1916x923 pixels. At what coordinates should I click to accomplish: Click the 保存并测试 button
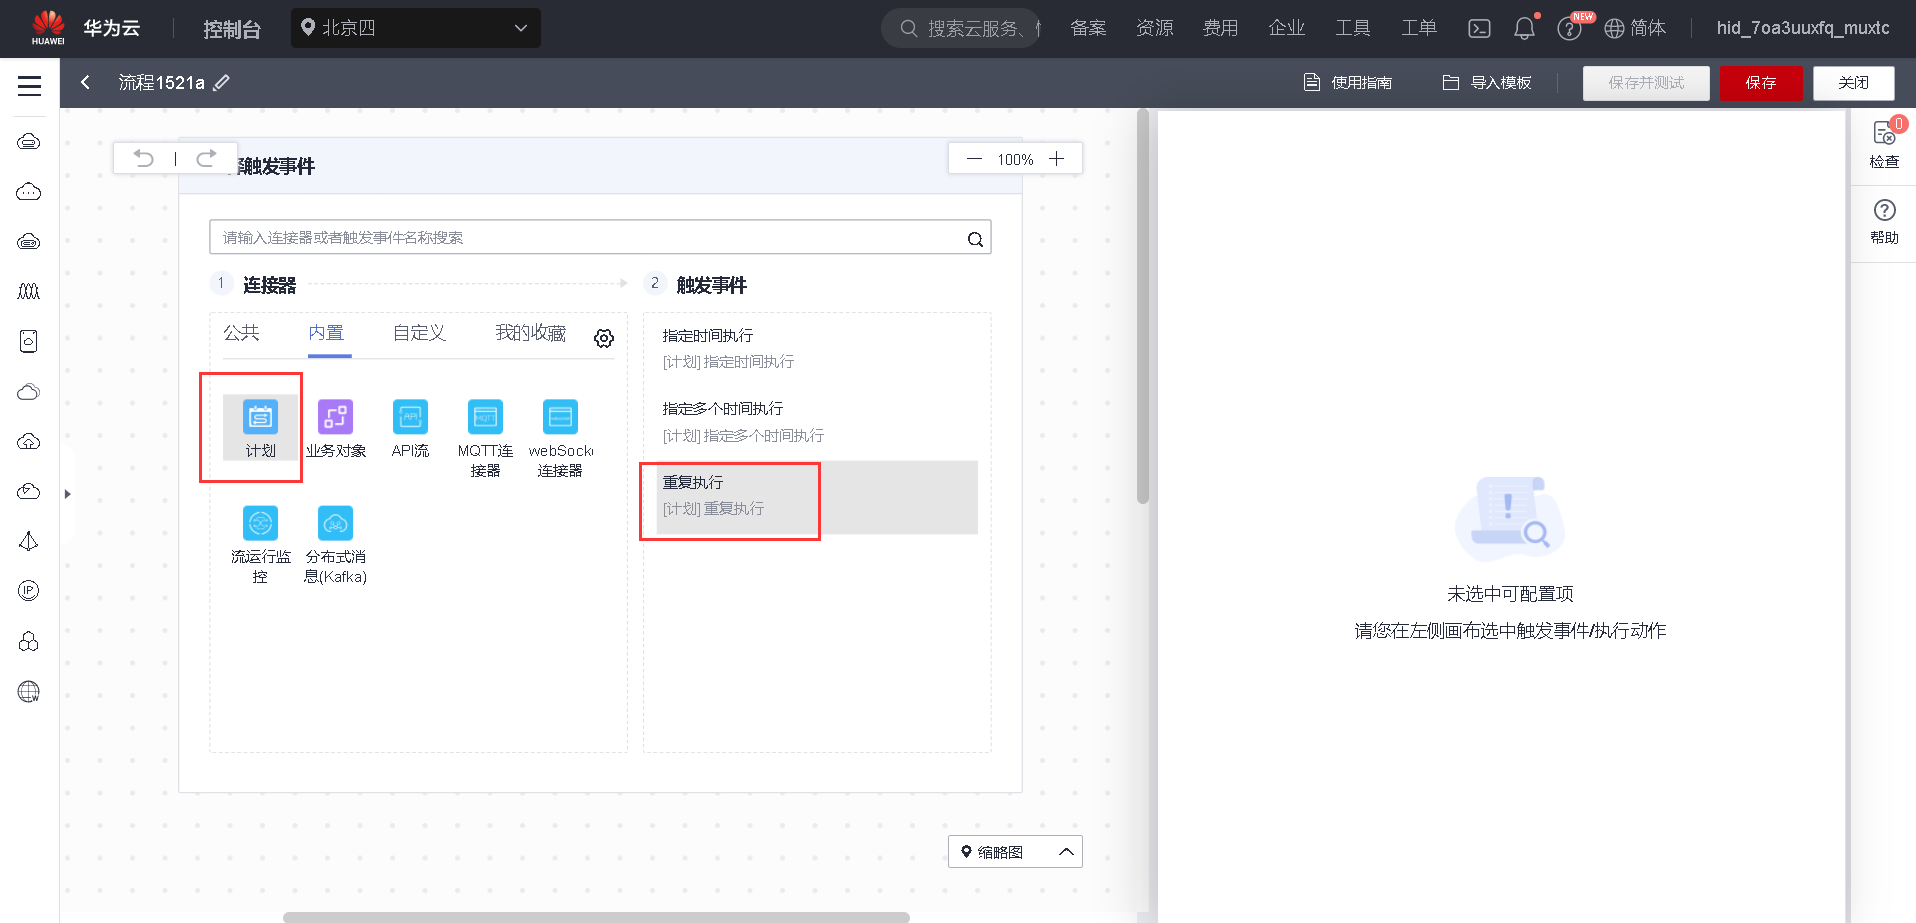coord(1646,83)
